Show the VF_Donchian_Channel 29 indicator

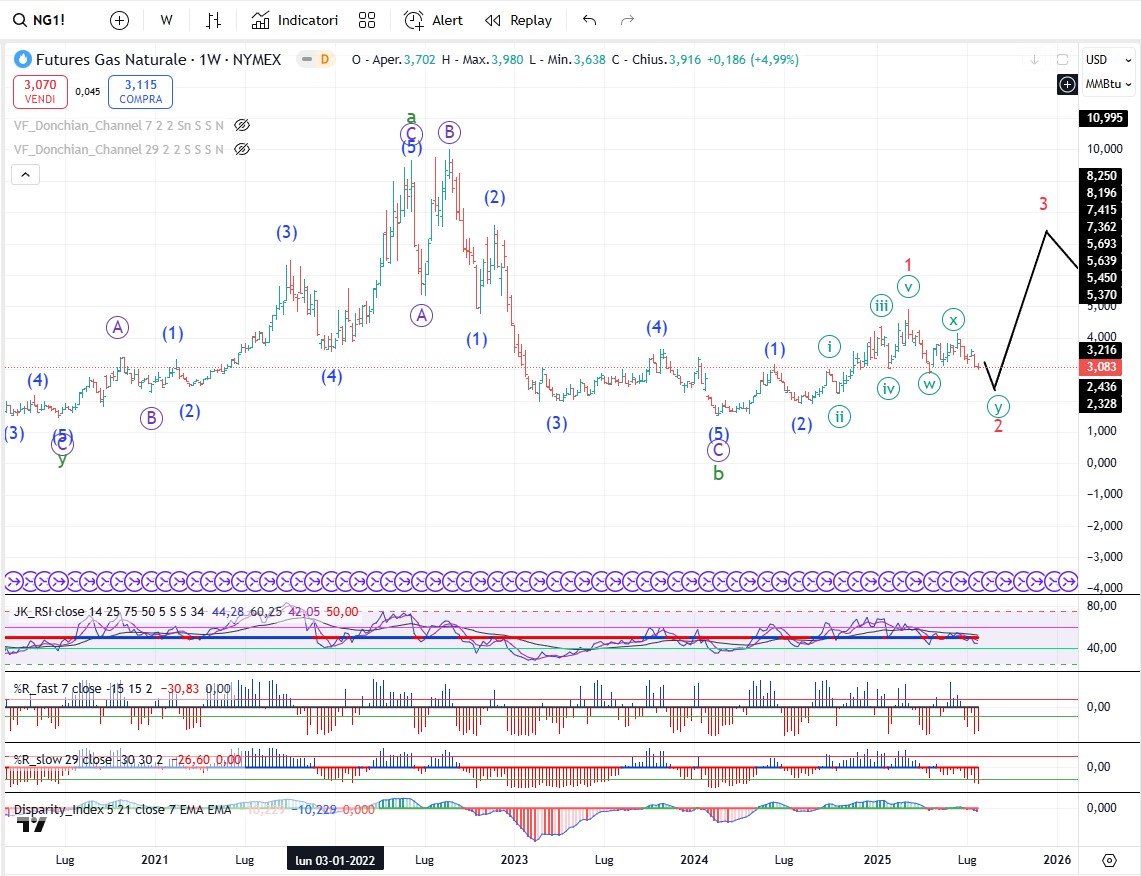[x=241, y=149]
